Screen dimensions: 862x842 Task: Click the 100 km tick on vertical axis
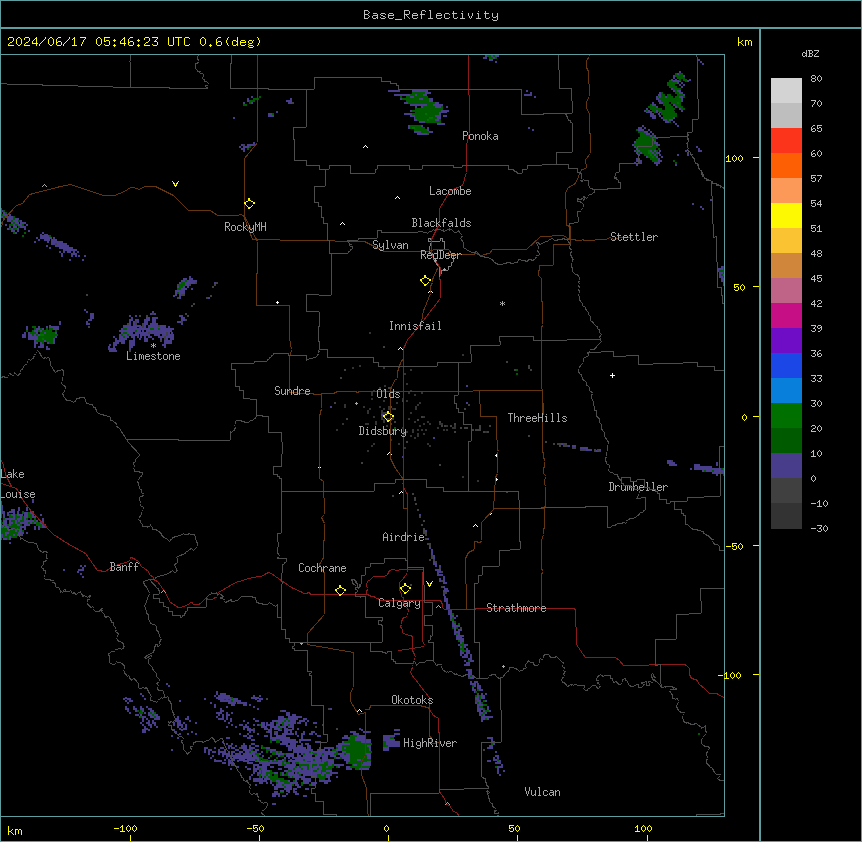[x=735, y=158]
